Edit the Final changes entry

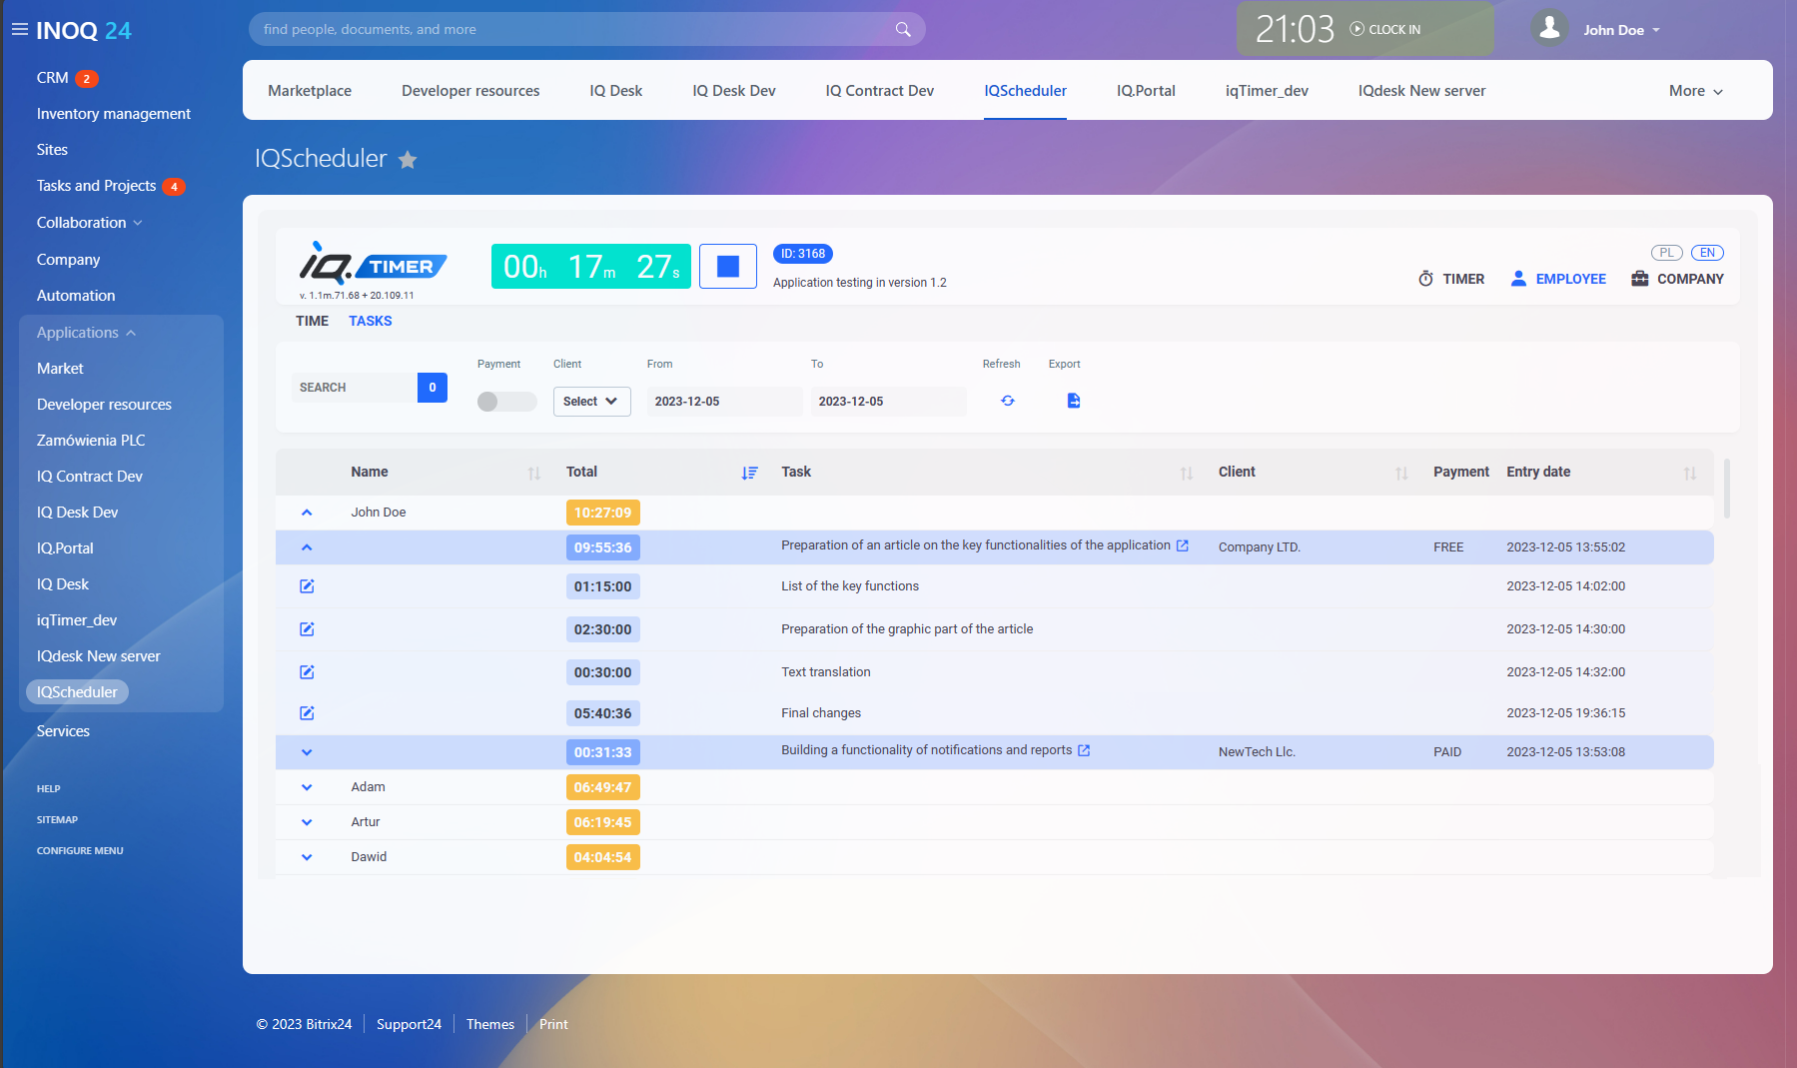[307, 713]
